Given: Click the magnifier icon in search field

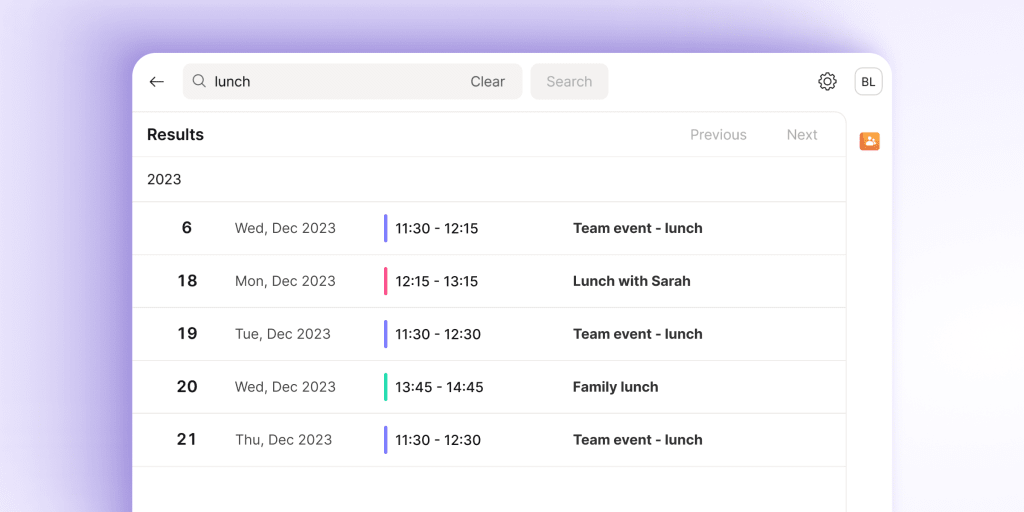Looking at the screenshot, I should click(x=199, y=82).
